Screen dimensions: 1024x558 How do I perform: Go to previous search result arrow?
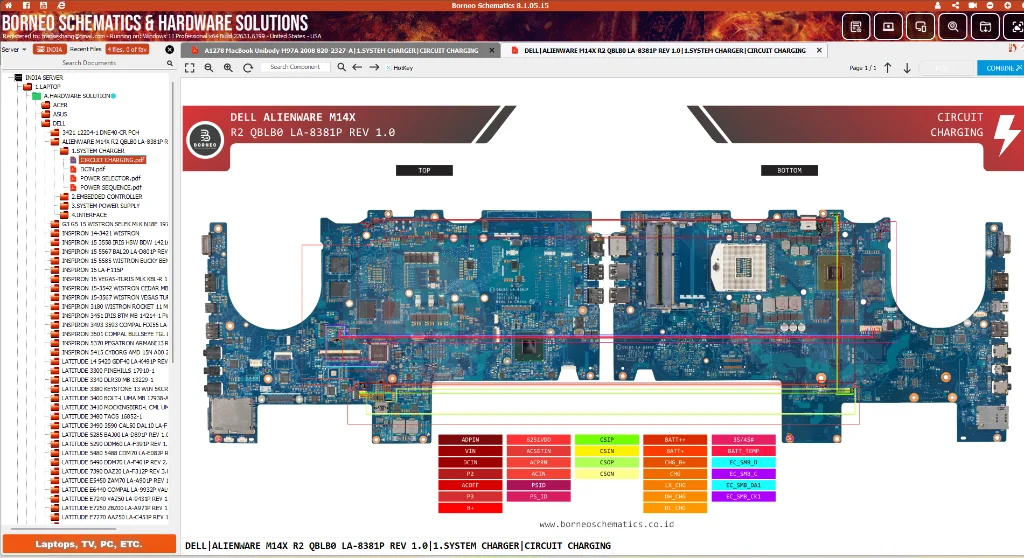coord(357,67)
